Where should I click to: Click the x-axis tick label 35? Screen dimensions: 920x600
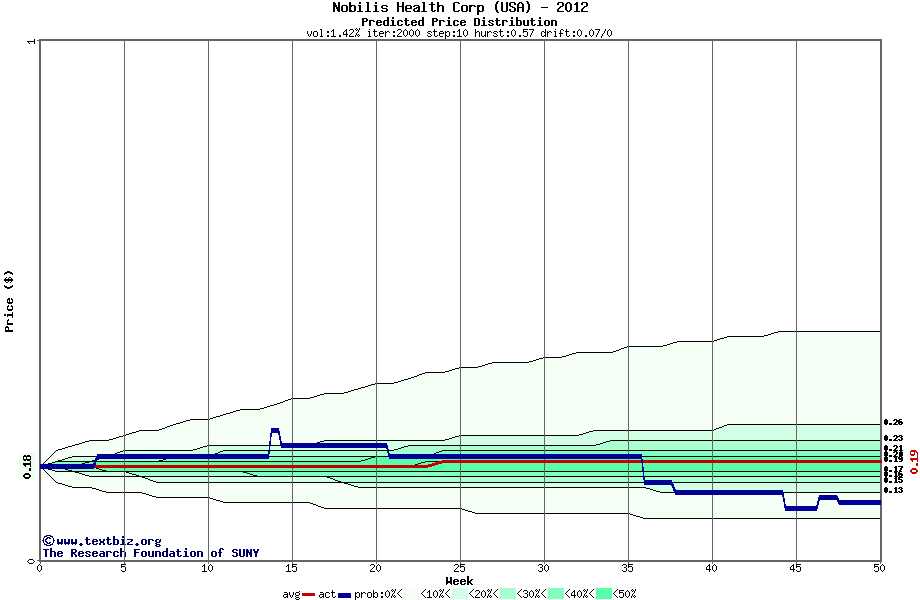(x=627, y=568)
